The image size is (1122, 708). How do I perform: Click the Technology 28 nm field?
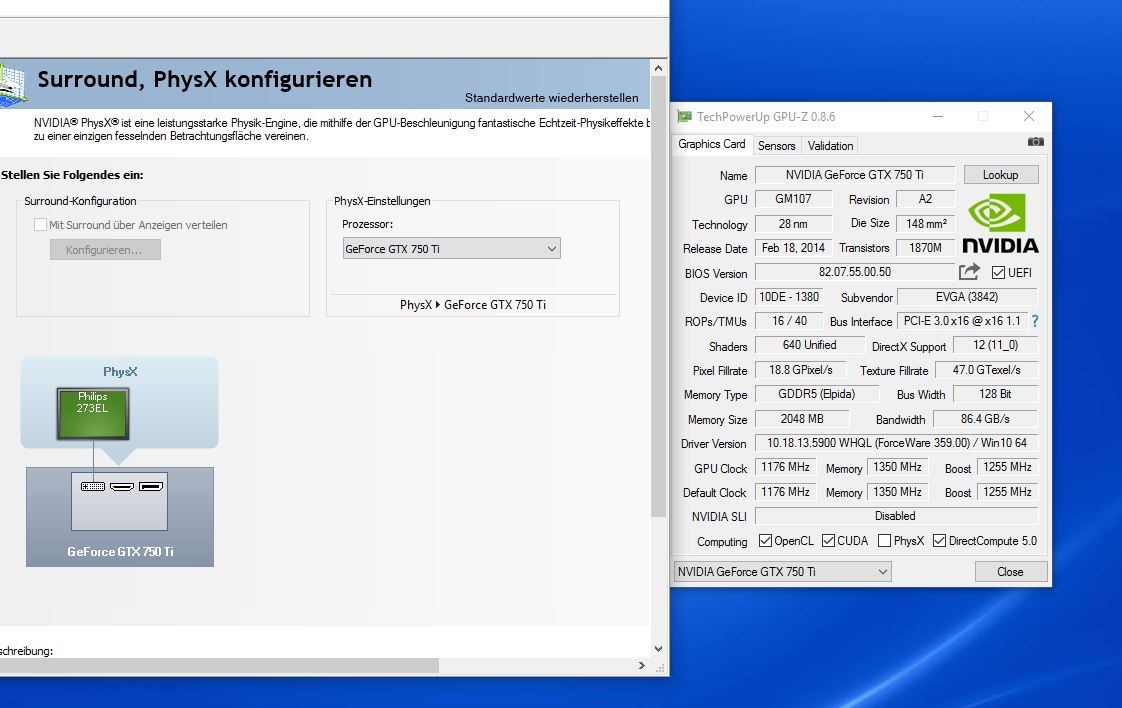click(x=794, y=223)
